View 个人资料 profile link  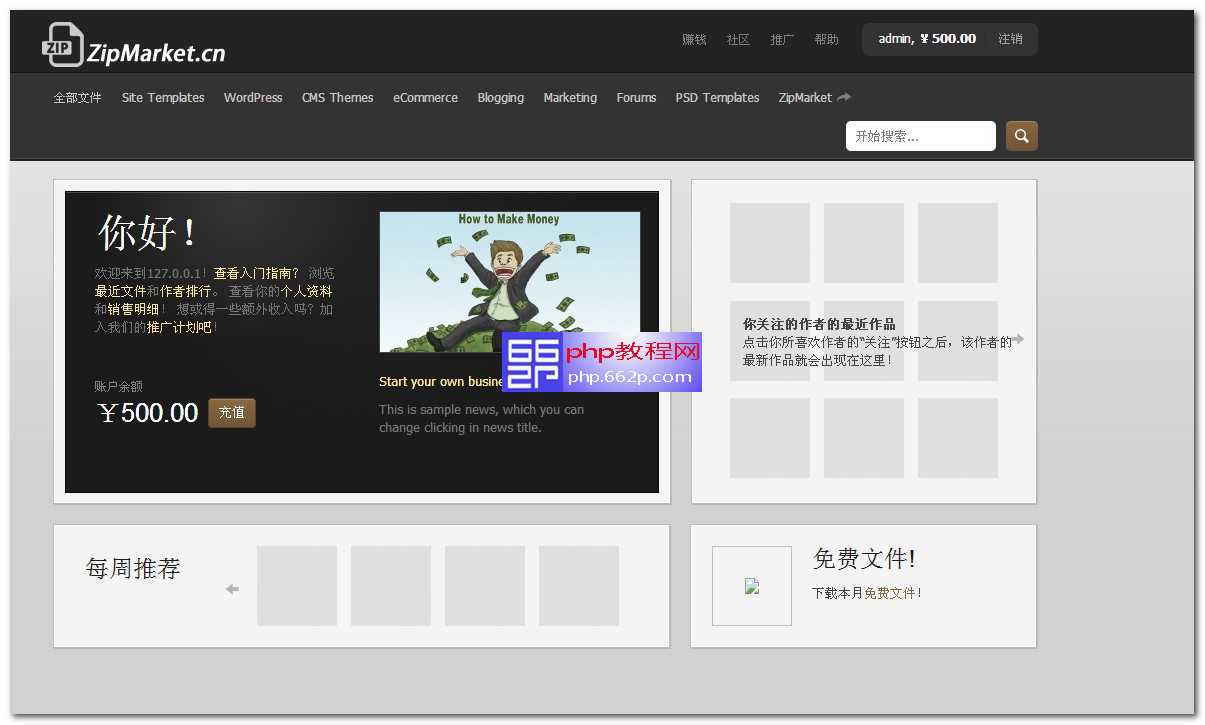click(306, 291)
